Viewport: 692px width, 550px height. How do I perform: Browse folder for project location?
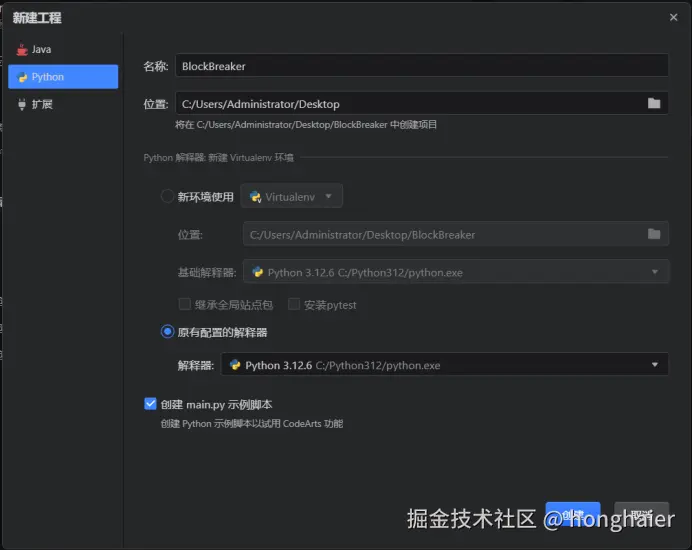coord(654,104)
